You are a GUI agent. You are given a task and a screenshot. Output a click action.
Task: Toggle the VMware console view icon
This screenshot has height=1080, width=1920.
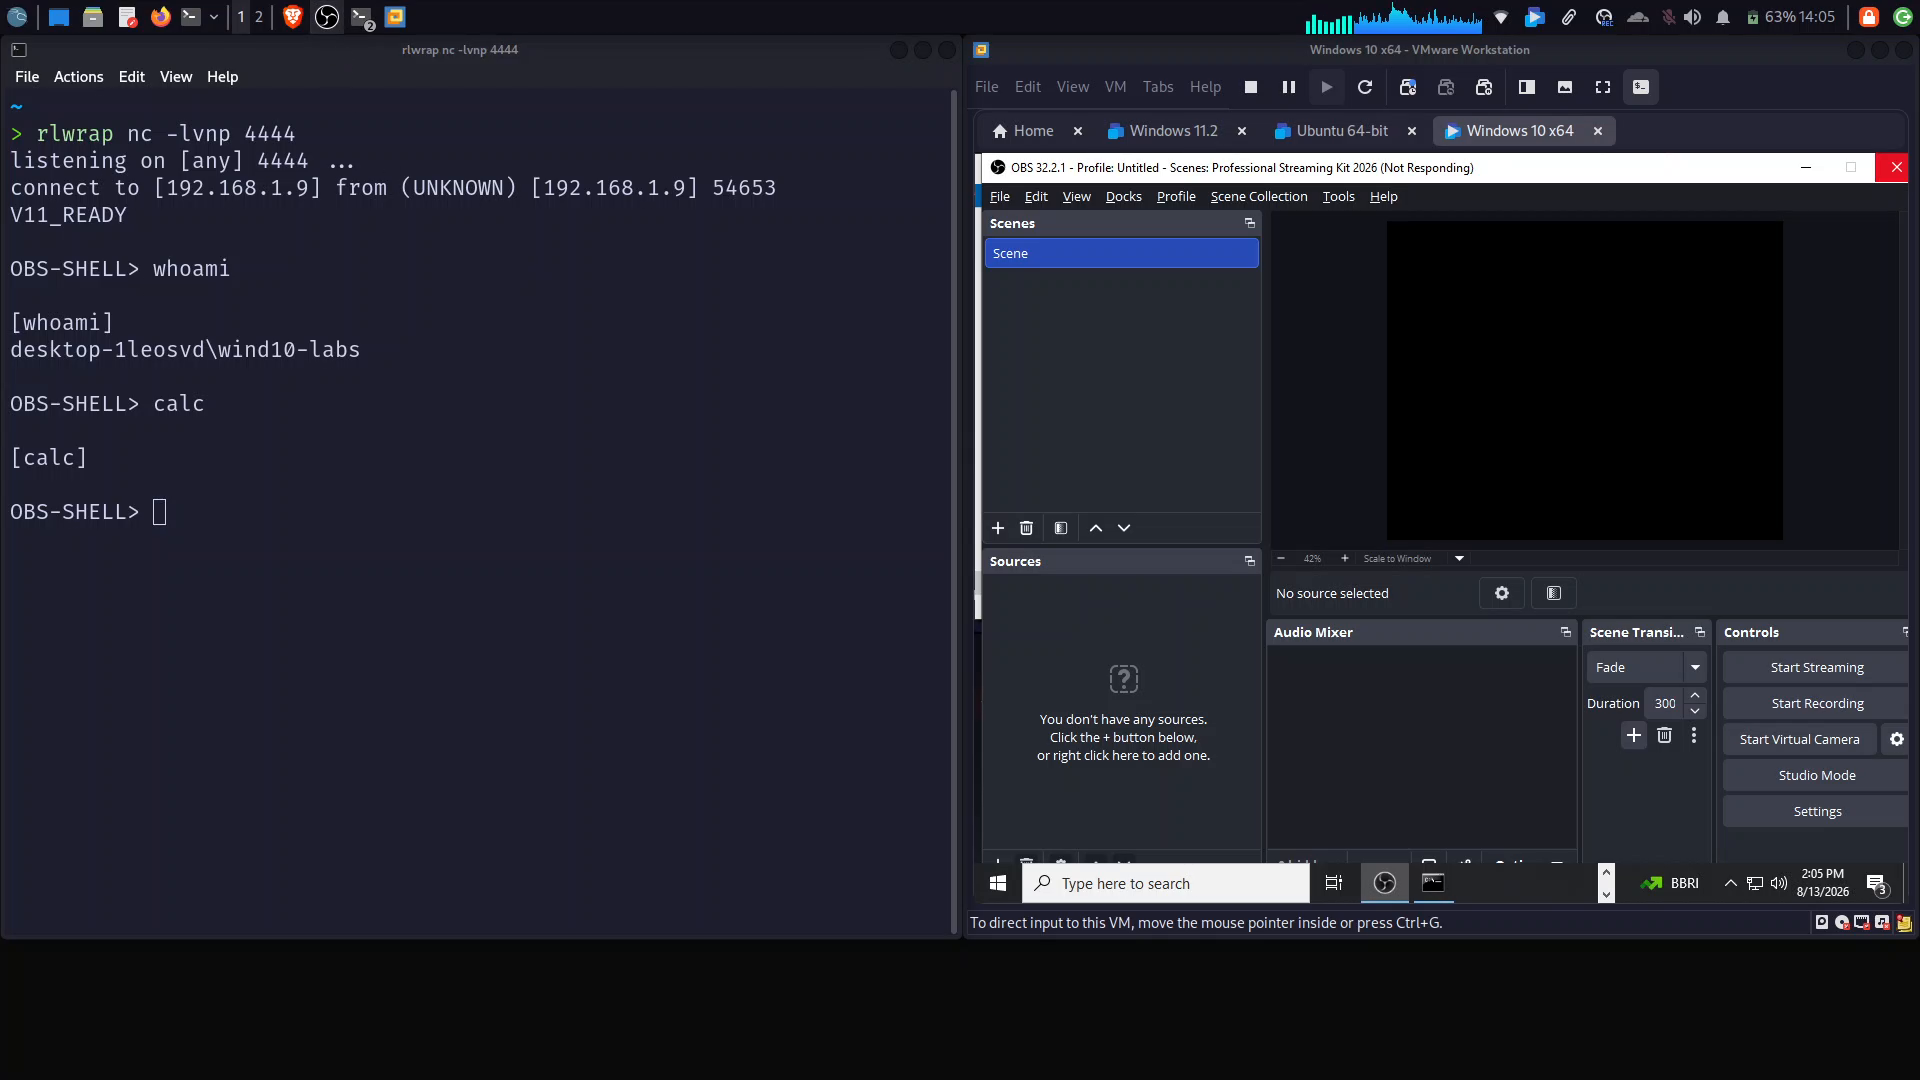[x=1641, y=87]
